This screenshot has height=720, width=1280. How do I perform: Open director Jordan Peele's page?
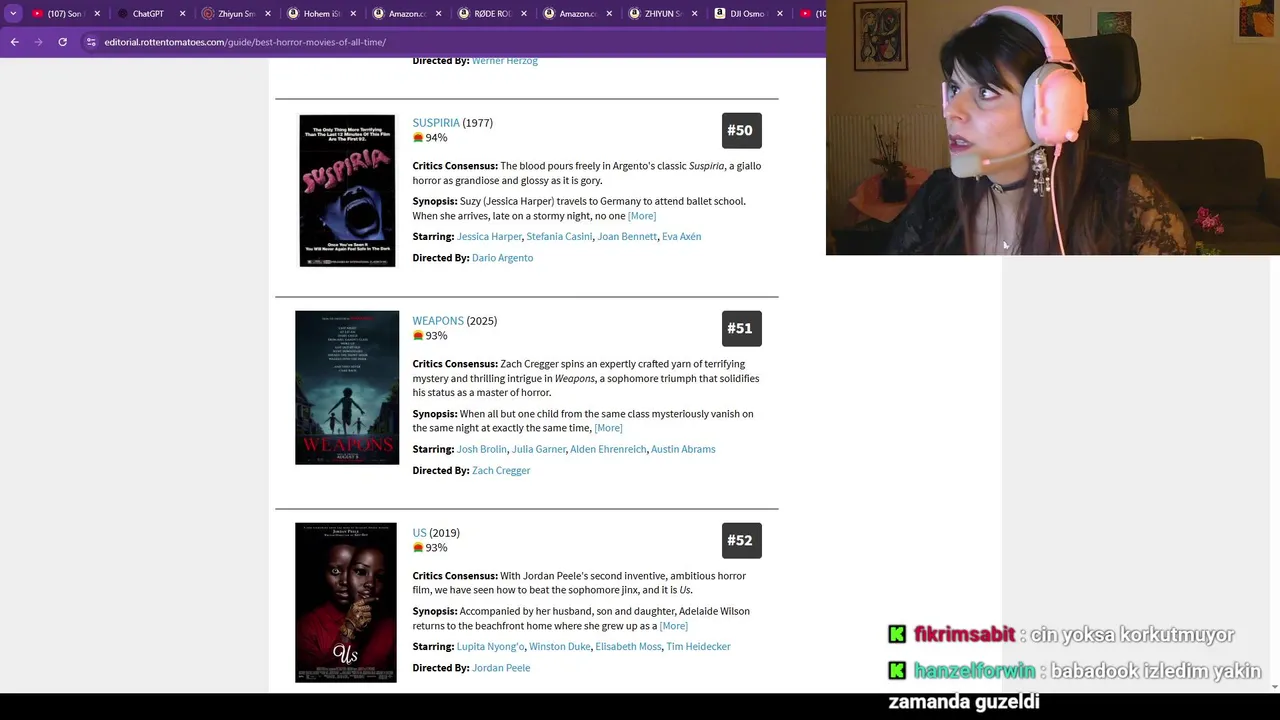coord(501,668)
